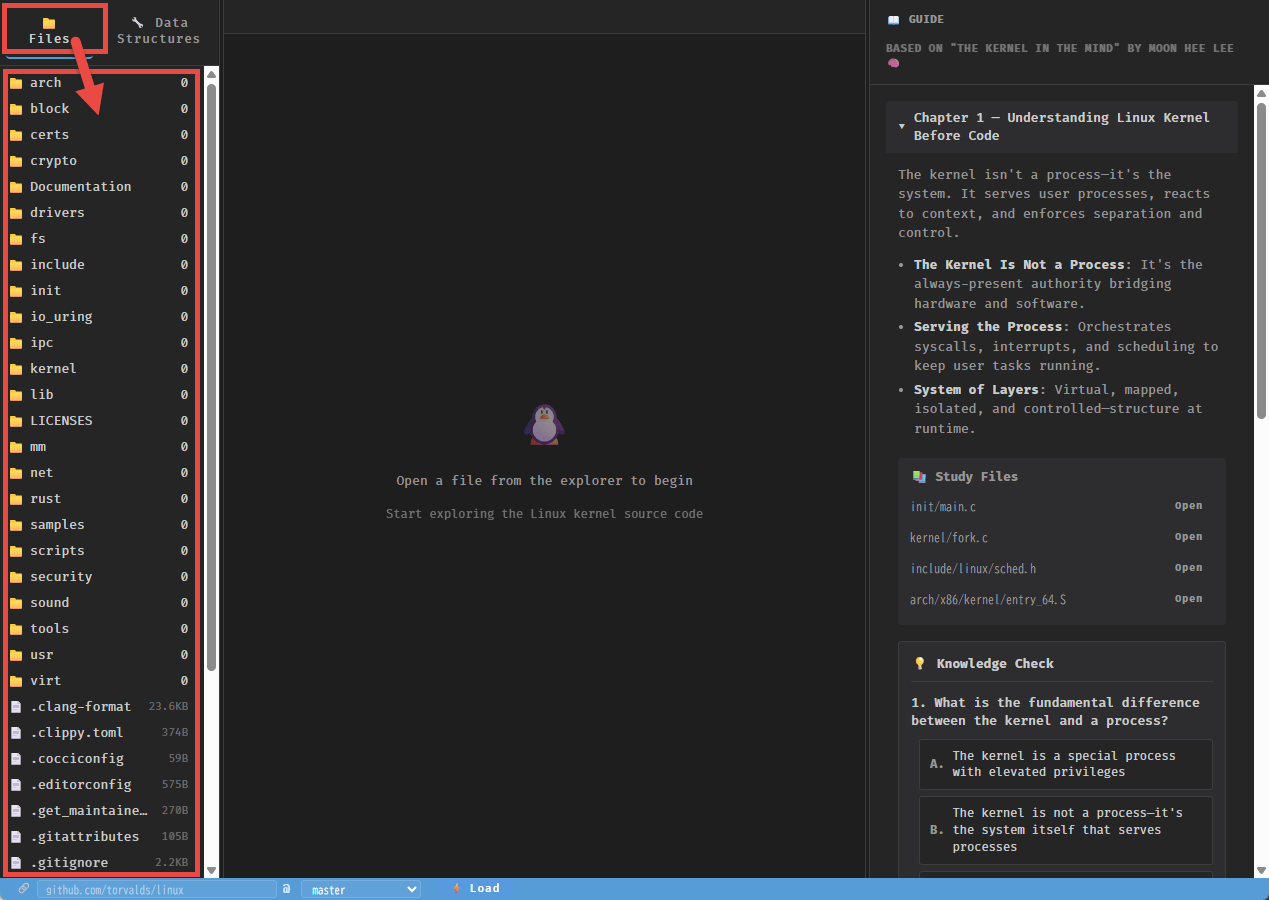Image resolution: width=1269 pixels, height=900 pixels.
Task: Open the init/main.c study file
Action: pos(1188,506)
